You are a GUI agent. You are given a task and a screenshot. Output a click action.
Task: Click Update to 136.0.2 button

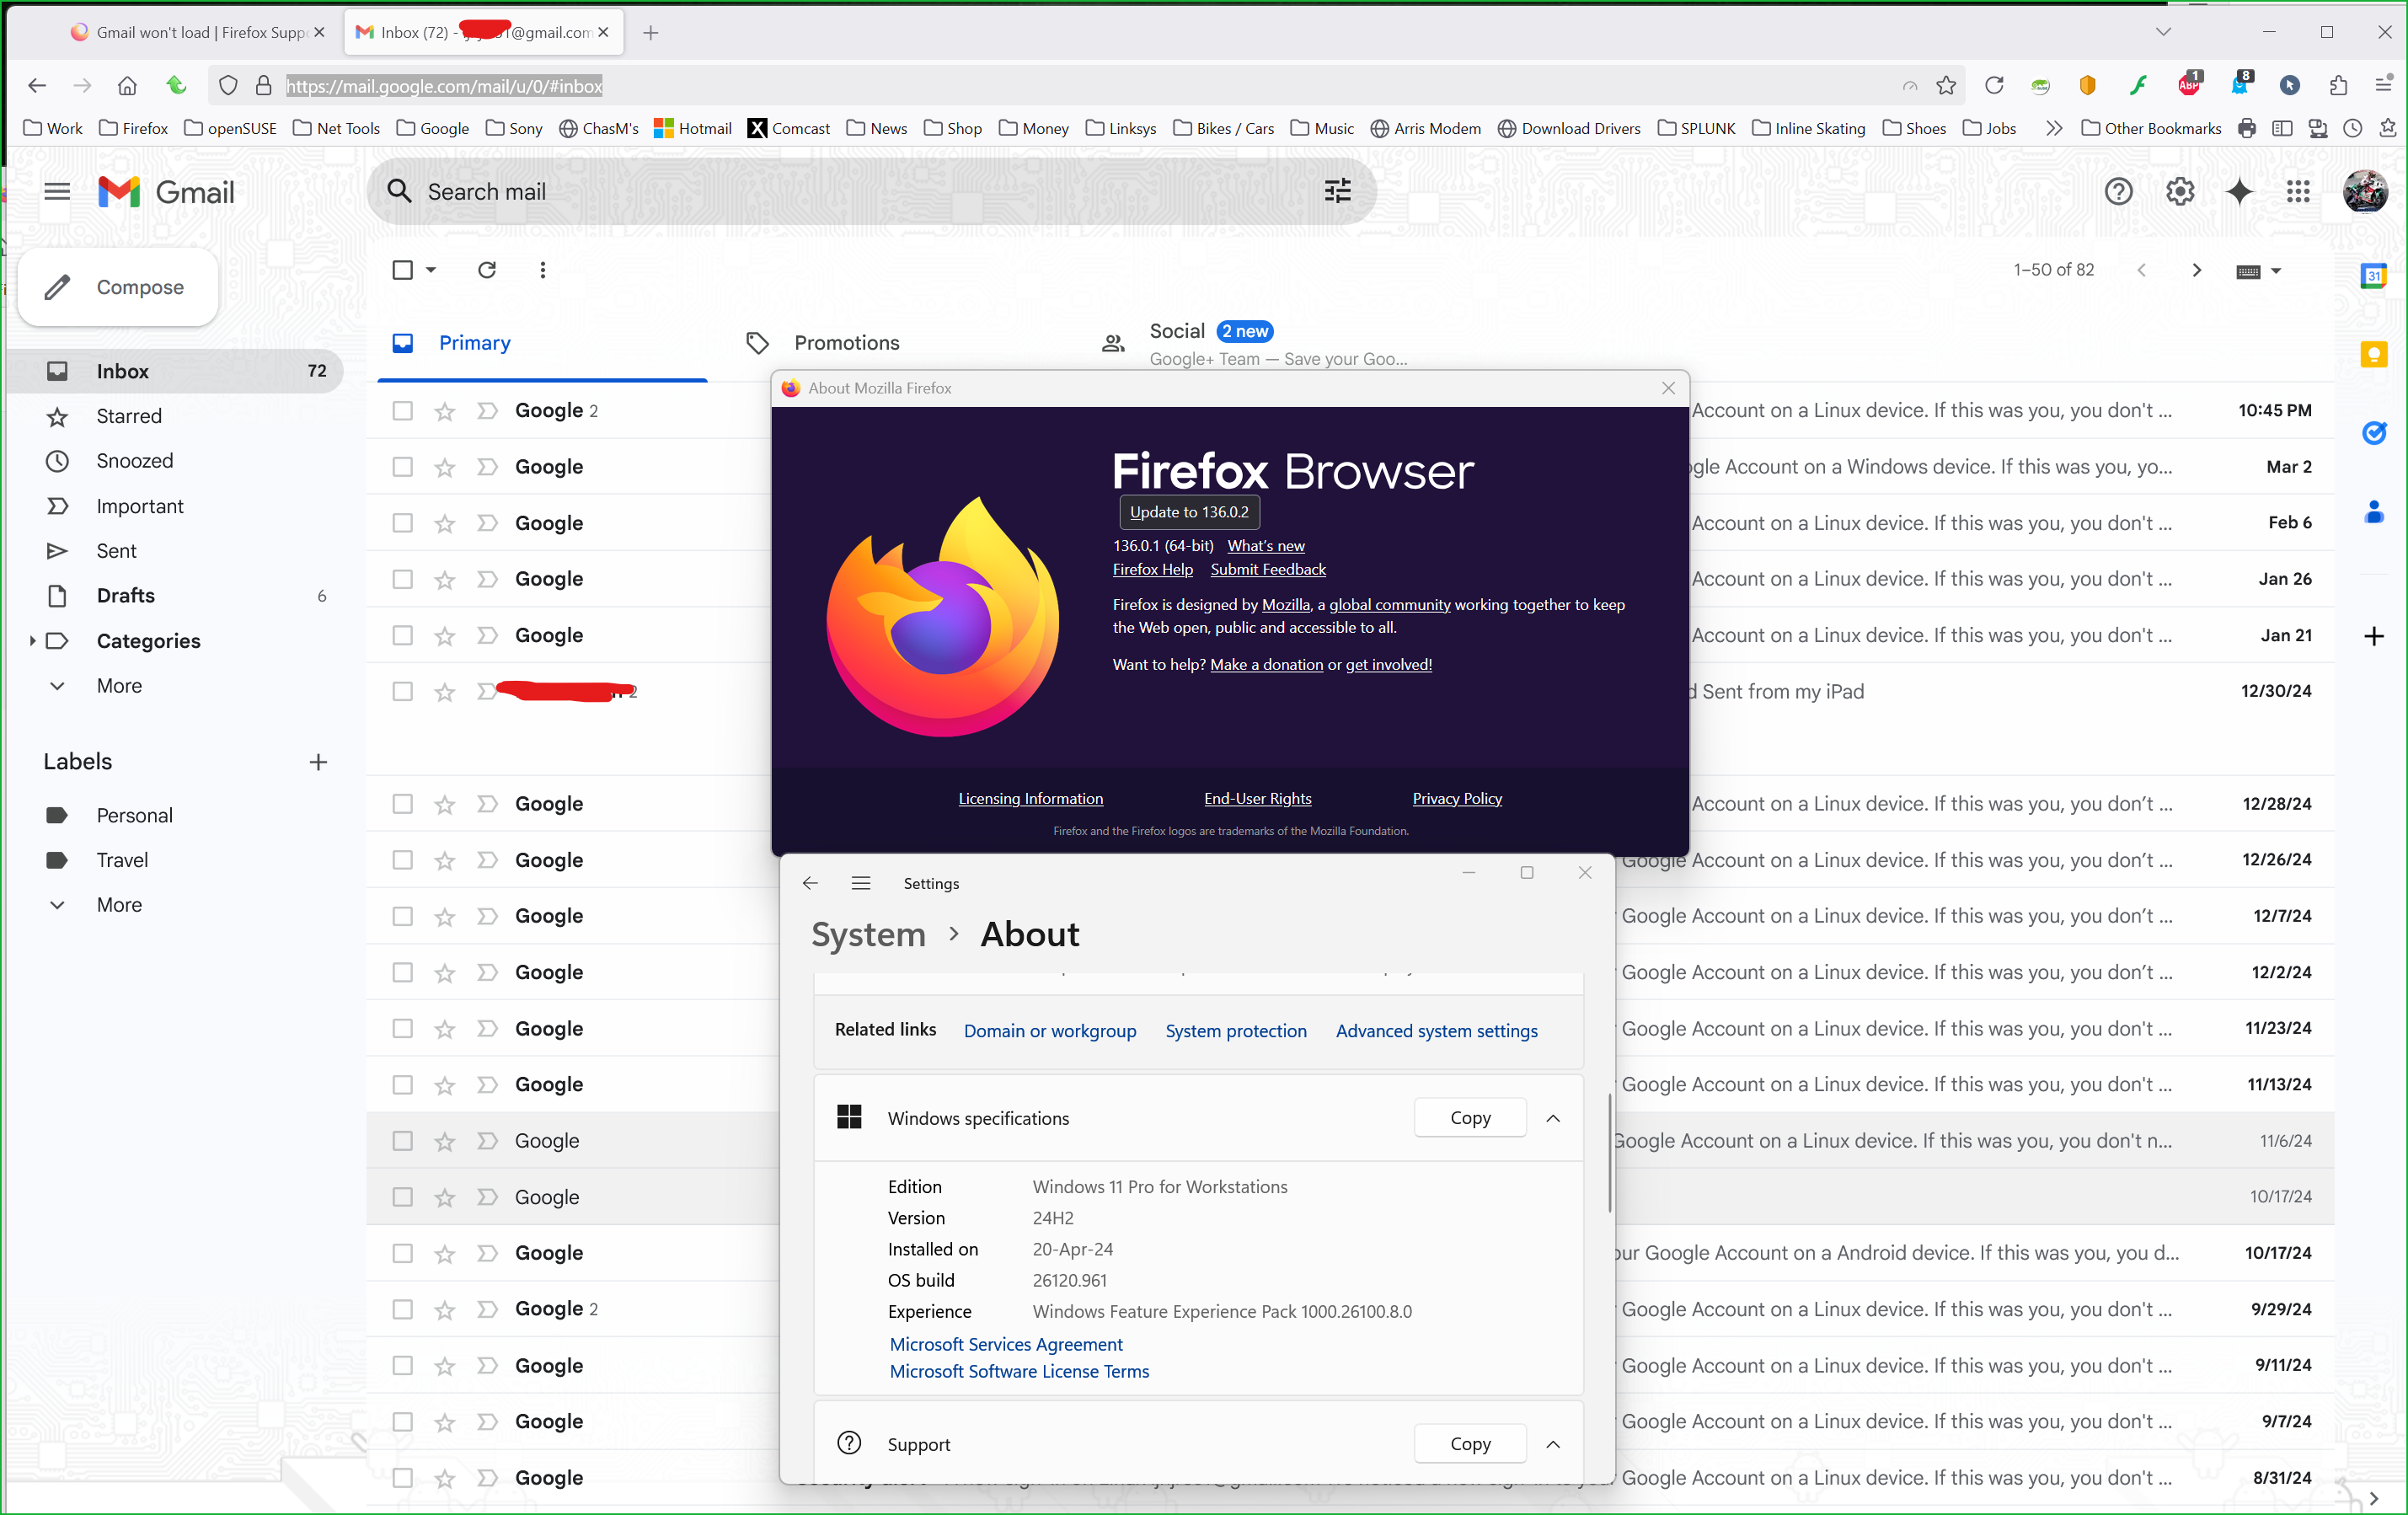[1188, 512]
